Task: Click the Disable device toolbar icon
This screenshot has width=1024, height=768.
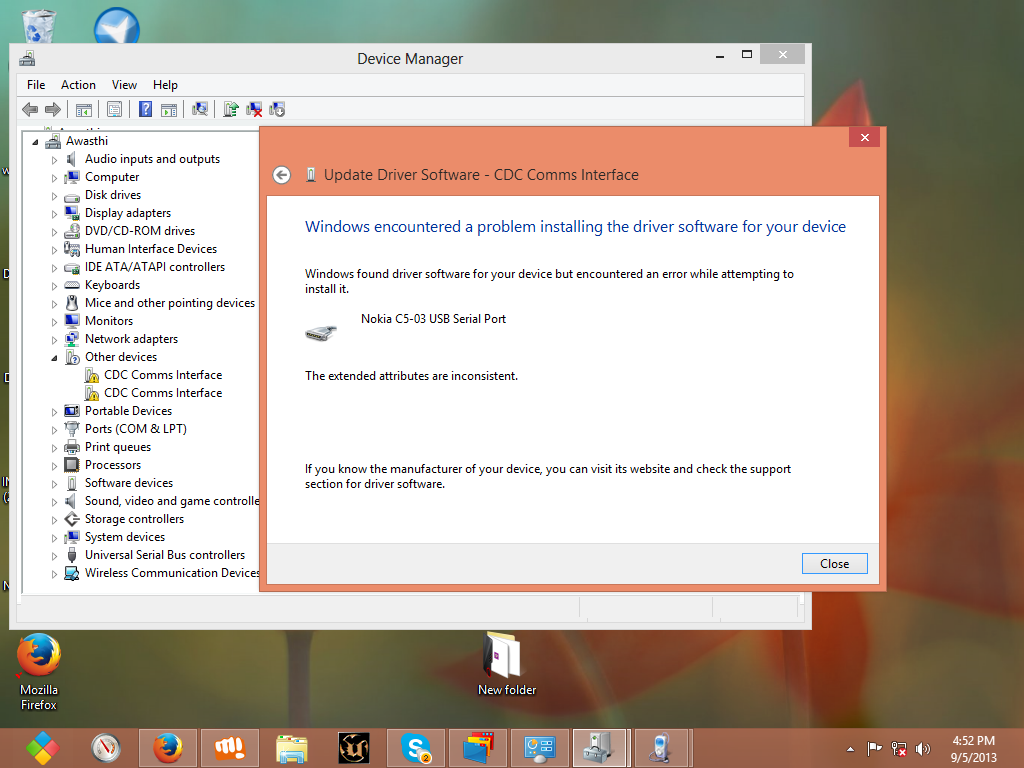Action: click(x=277, y=109)
